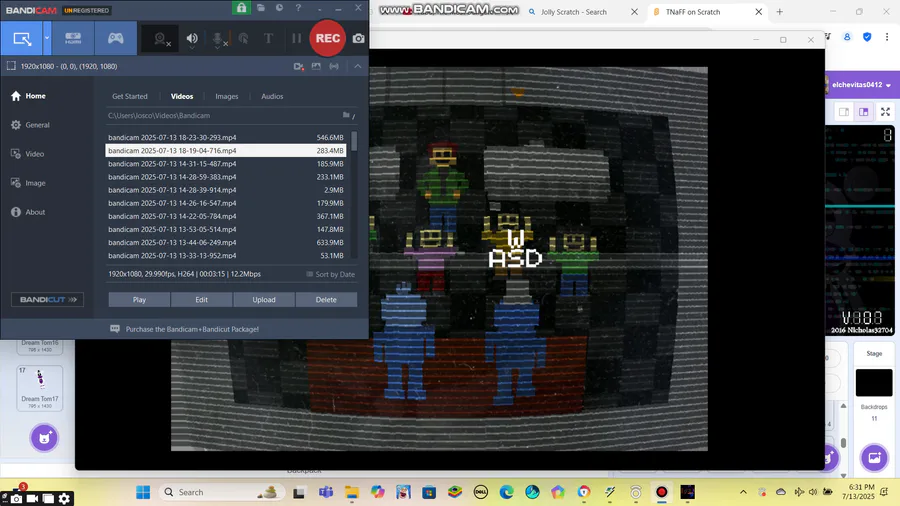Open Bandicam help question mark
Screen dimensions: 900x506
(298, 8)
